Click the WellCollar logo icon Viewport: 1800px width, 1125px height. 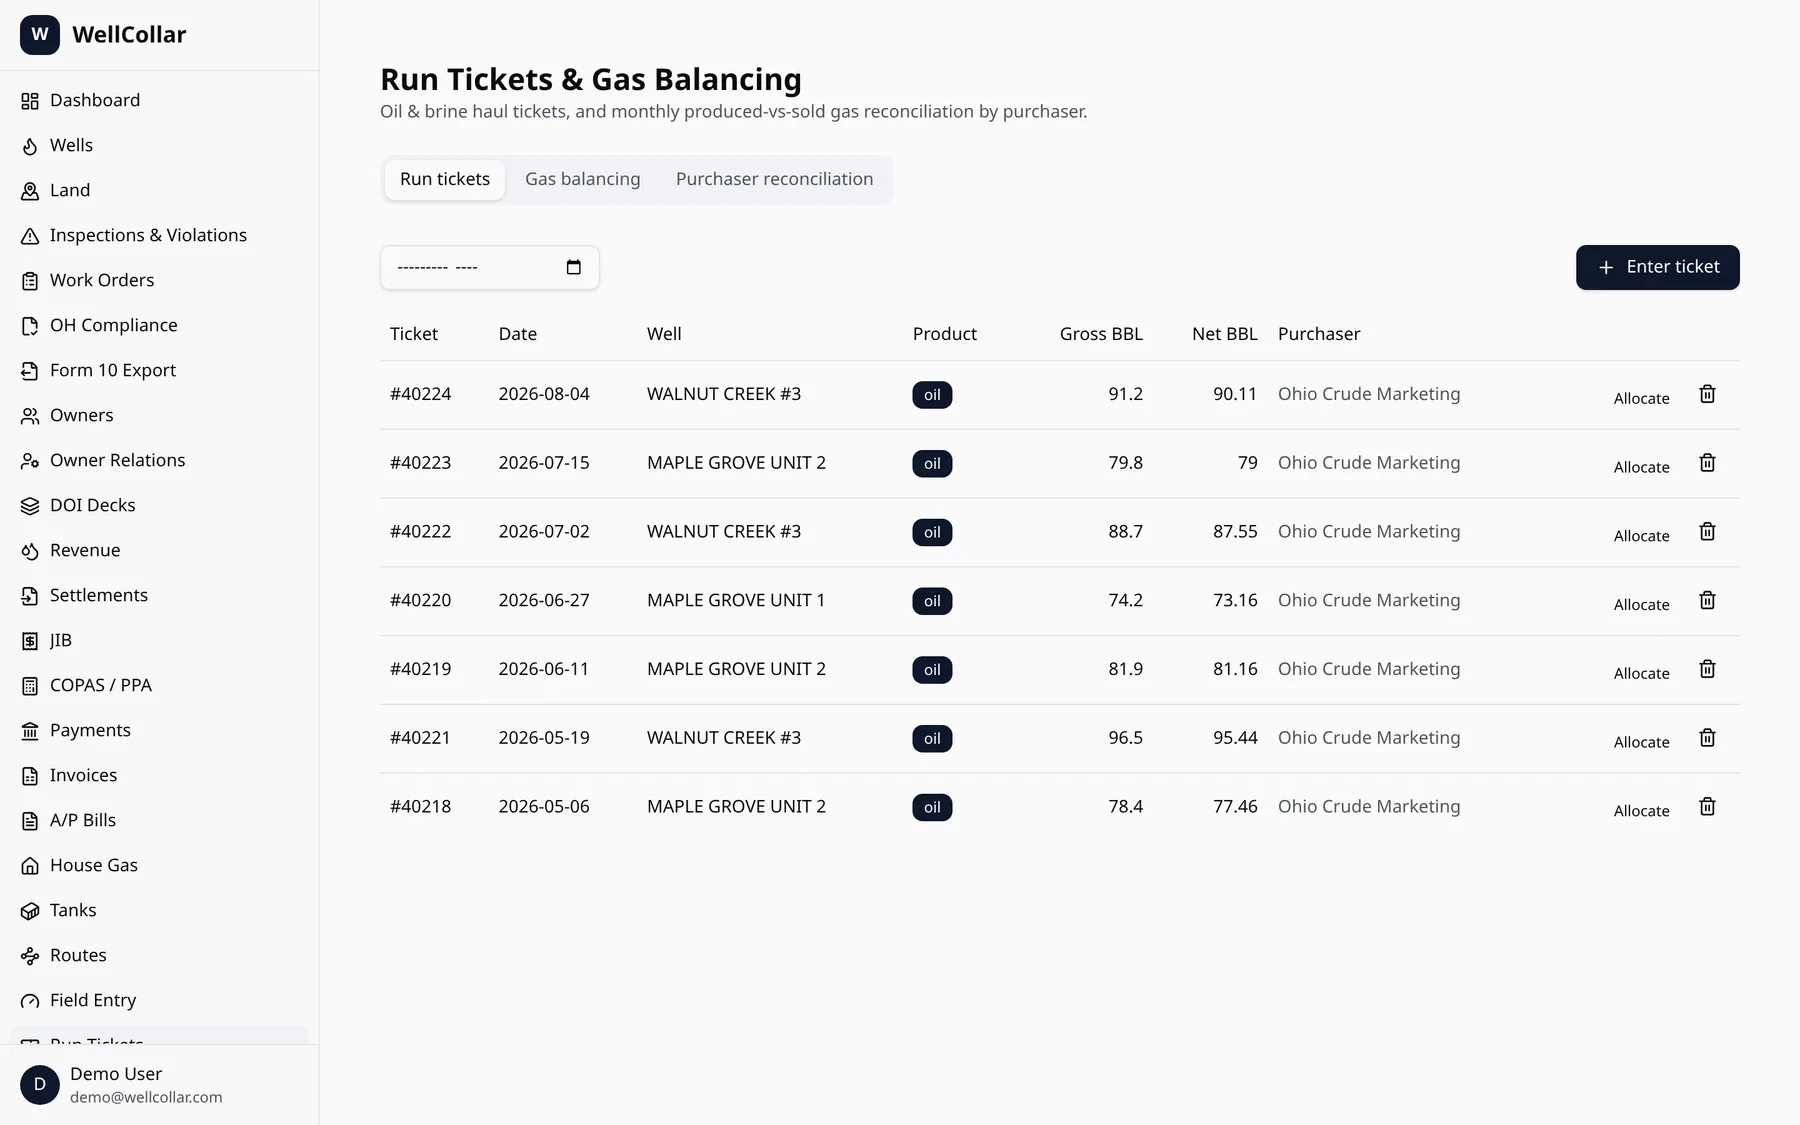point(40,35)
